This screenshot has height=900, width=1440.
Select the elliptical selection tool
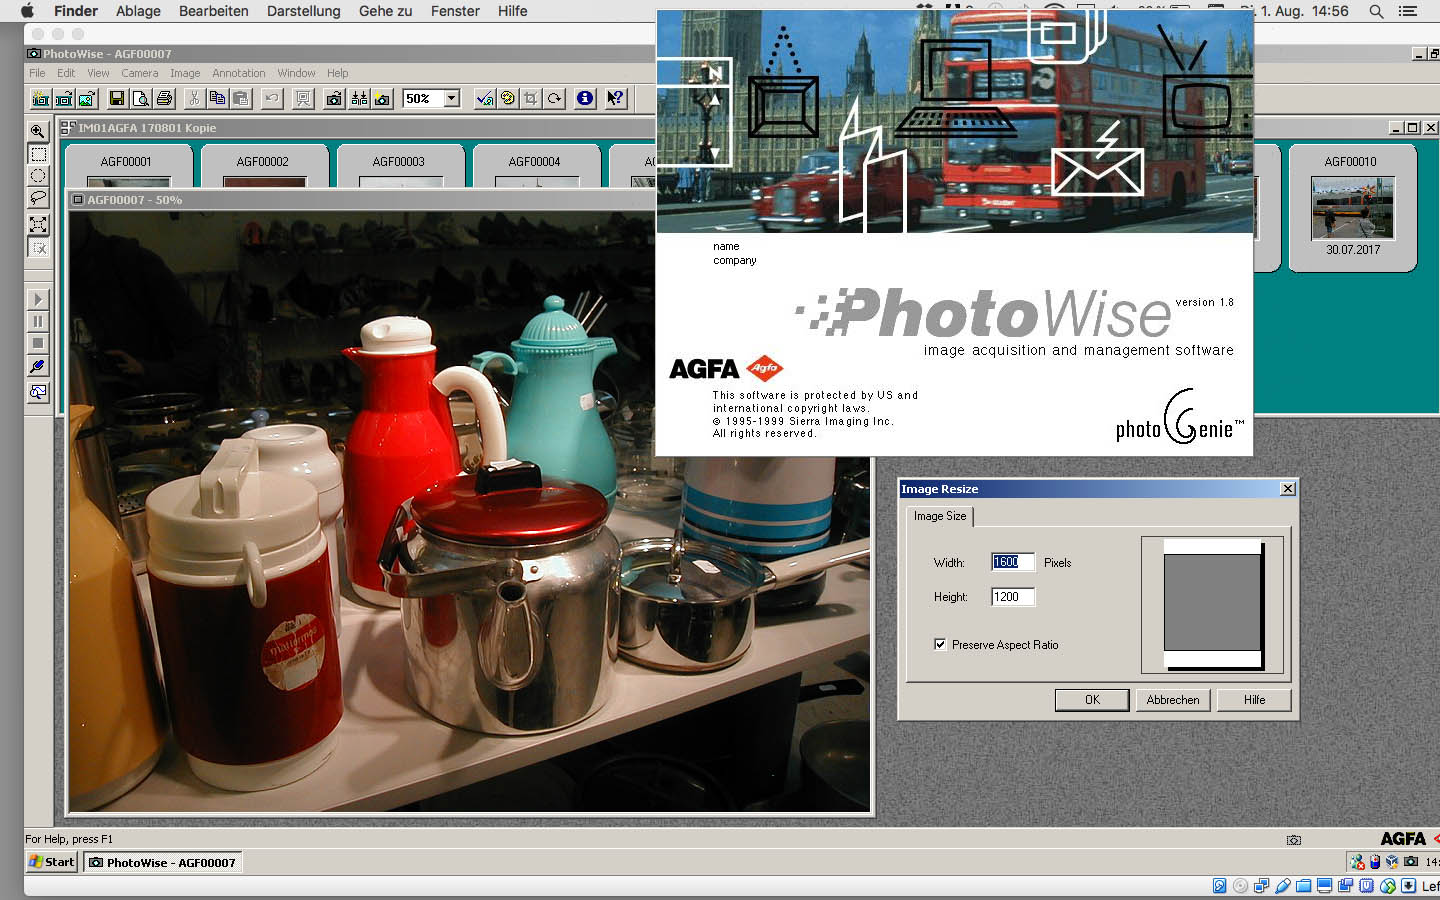click(x=38, y=176)
